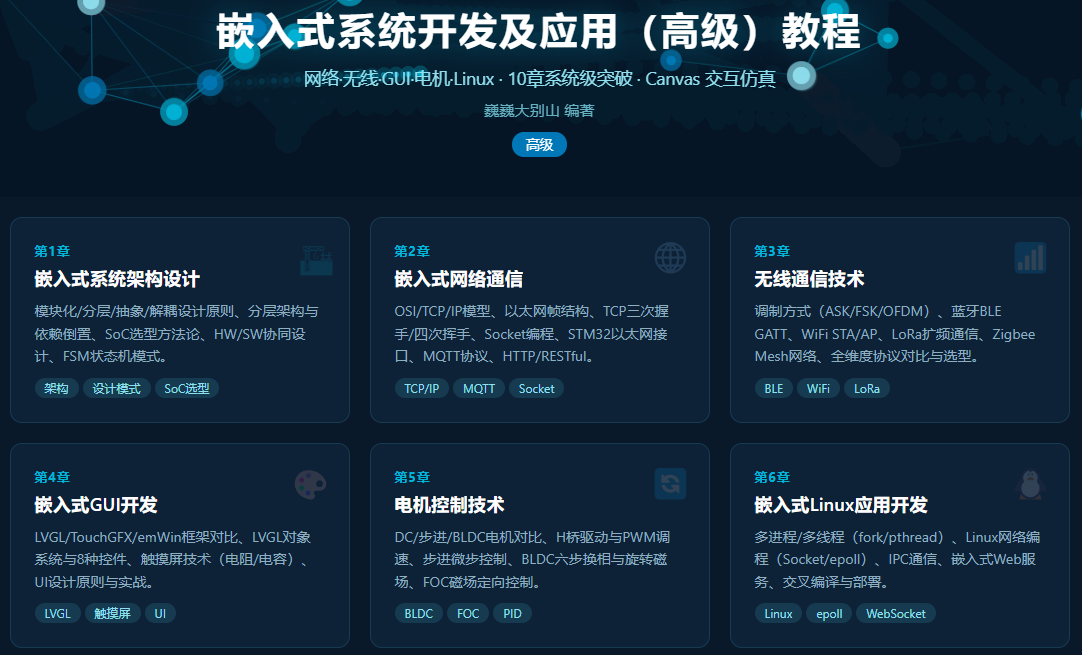Open chapter title 嵌入式系统架构设计
1082x655 pixels.
click(x=117, y=279)
